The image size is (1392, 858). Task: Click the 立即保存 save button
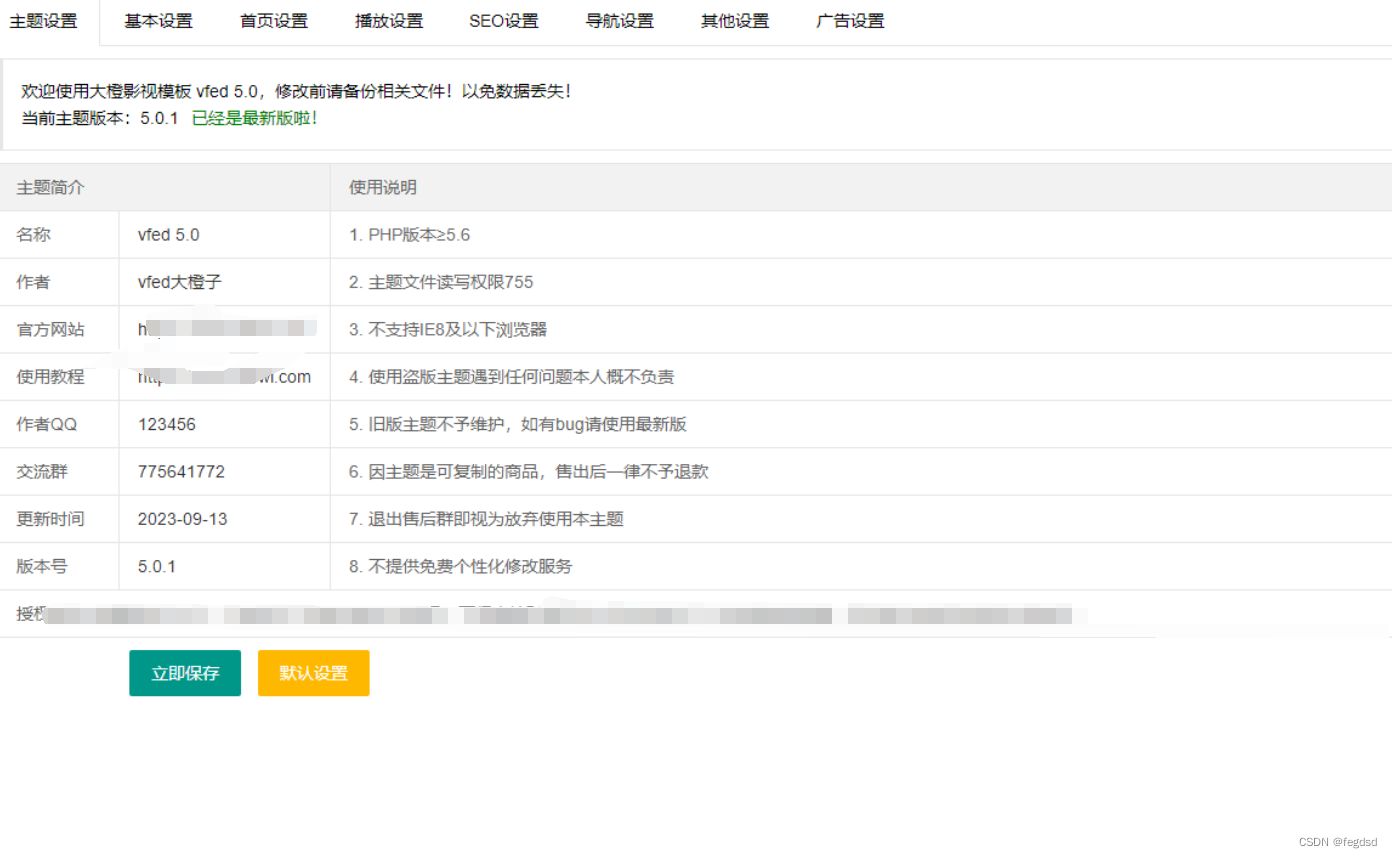pos(184,672)
